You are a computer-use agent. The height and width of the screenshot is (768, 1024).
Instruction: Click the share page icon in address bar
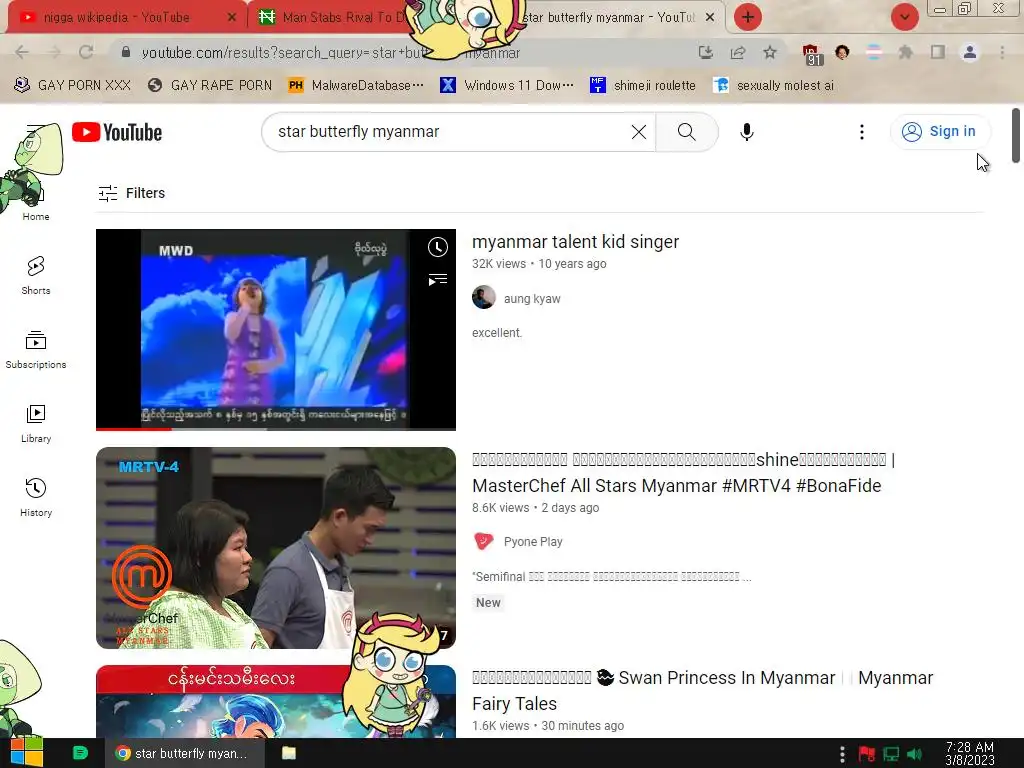[738, 52]
